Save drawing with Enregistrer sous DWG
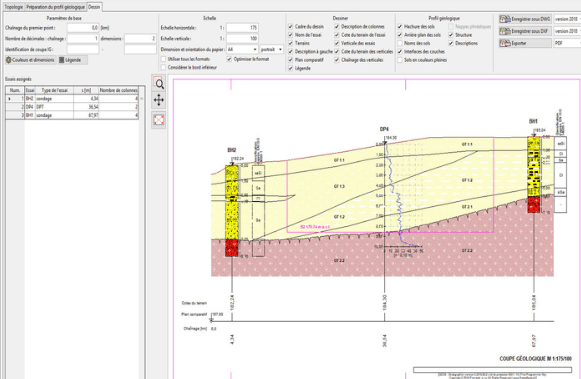 point(525,19)
